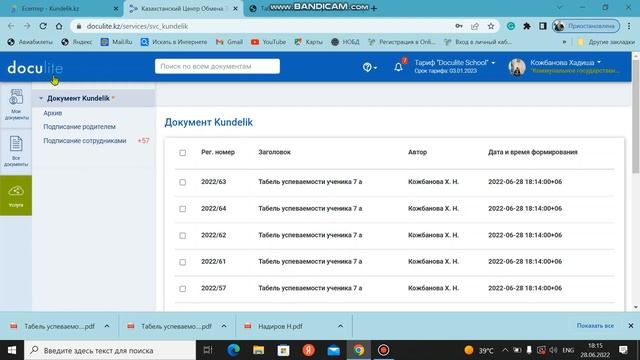Open Bandicam recorder from the taskbar
The height and width of the screenshot is (360, 640).
(x=383, y=350)
